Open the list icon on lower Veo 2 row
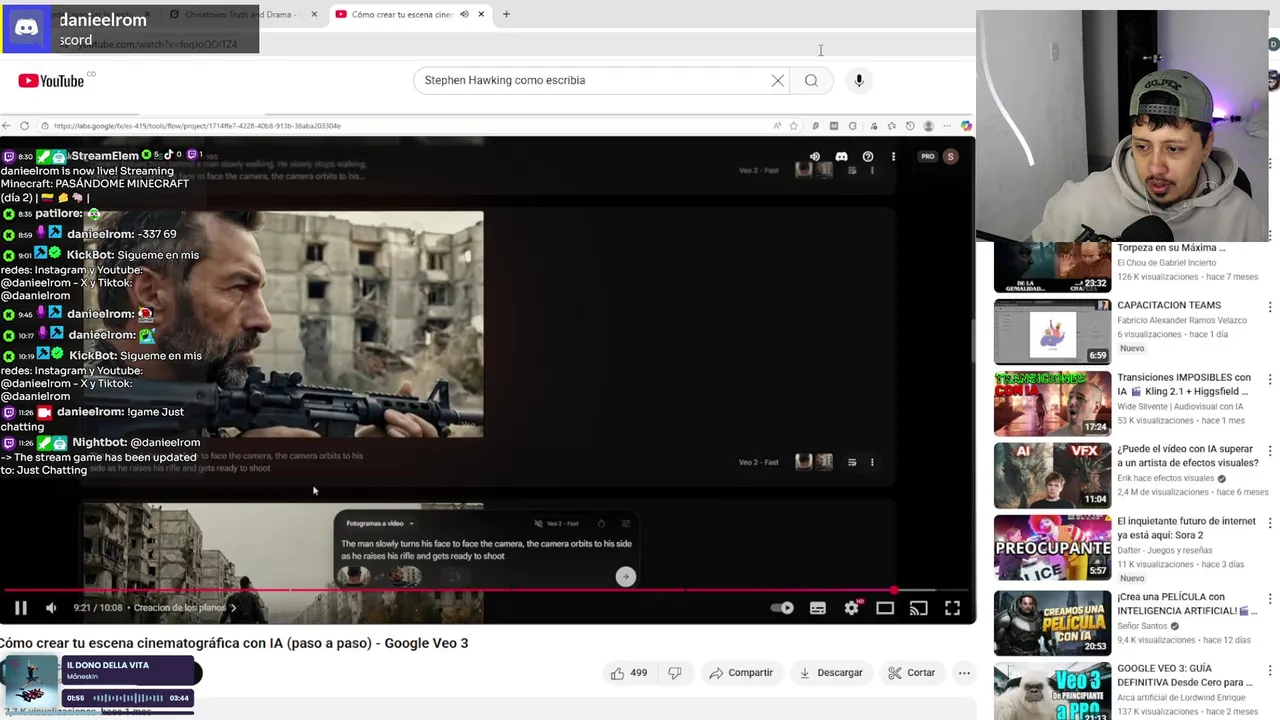 point(852,462)
